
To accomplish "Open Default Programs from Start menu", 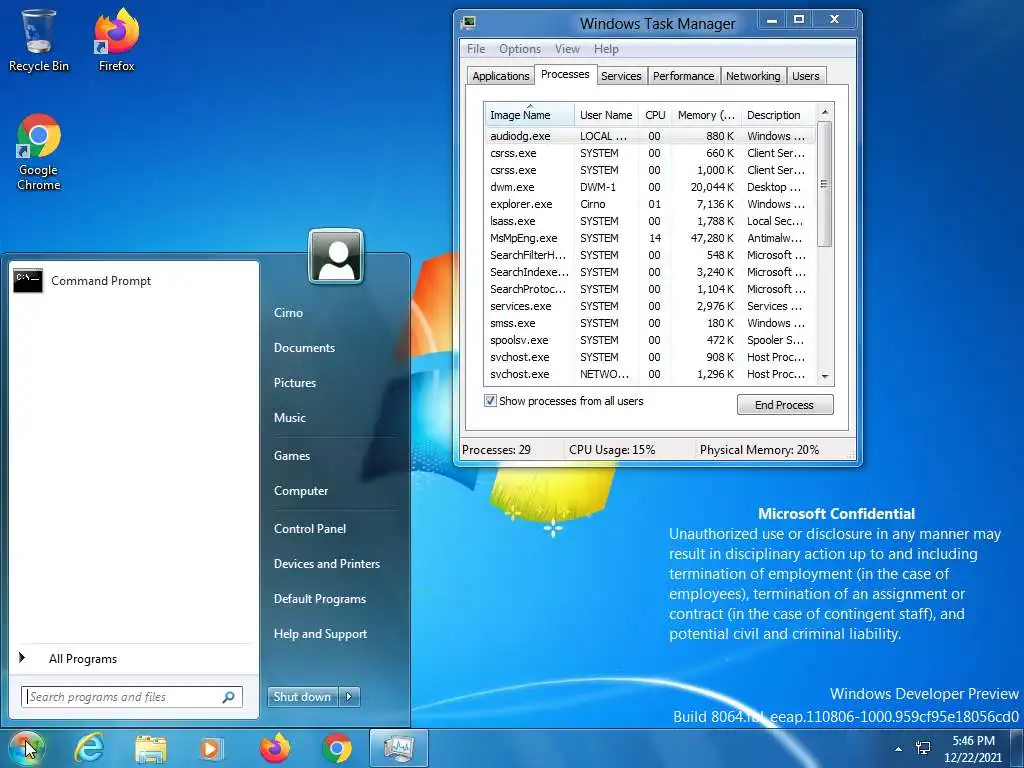I will coord(320,599).
